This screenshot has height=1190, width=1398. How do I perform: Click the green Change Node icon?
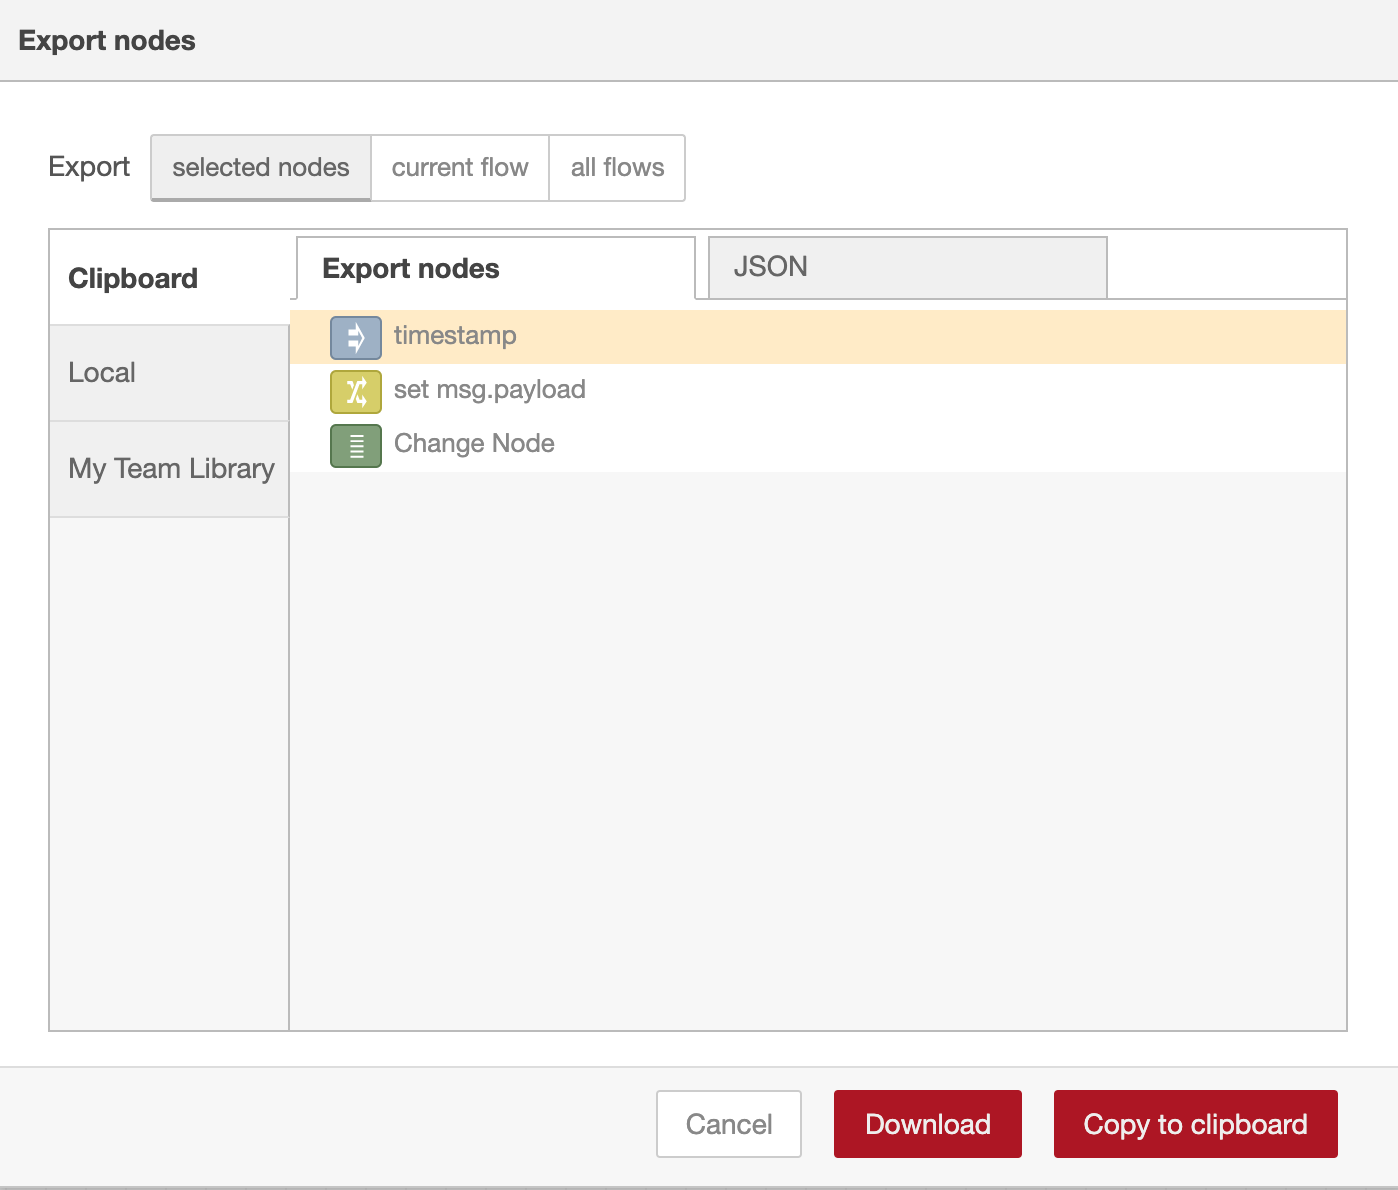(355, 446)
